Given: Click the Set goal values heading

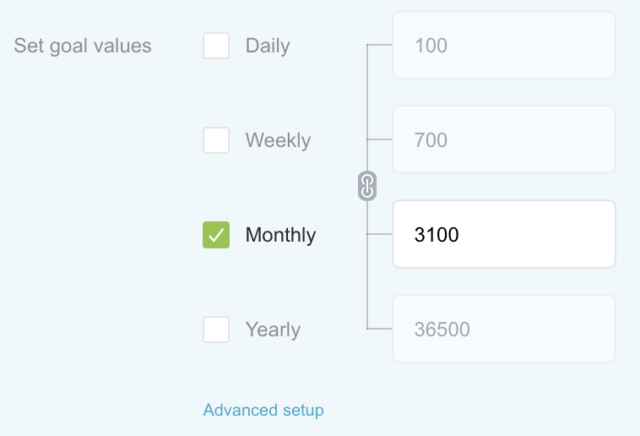Looking at the screenshot, I should tap(83, 46).
